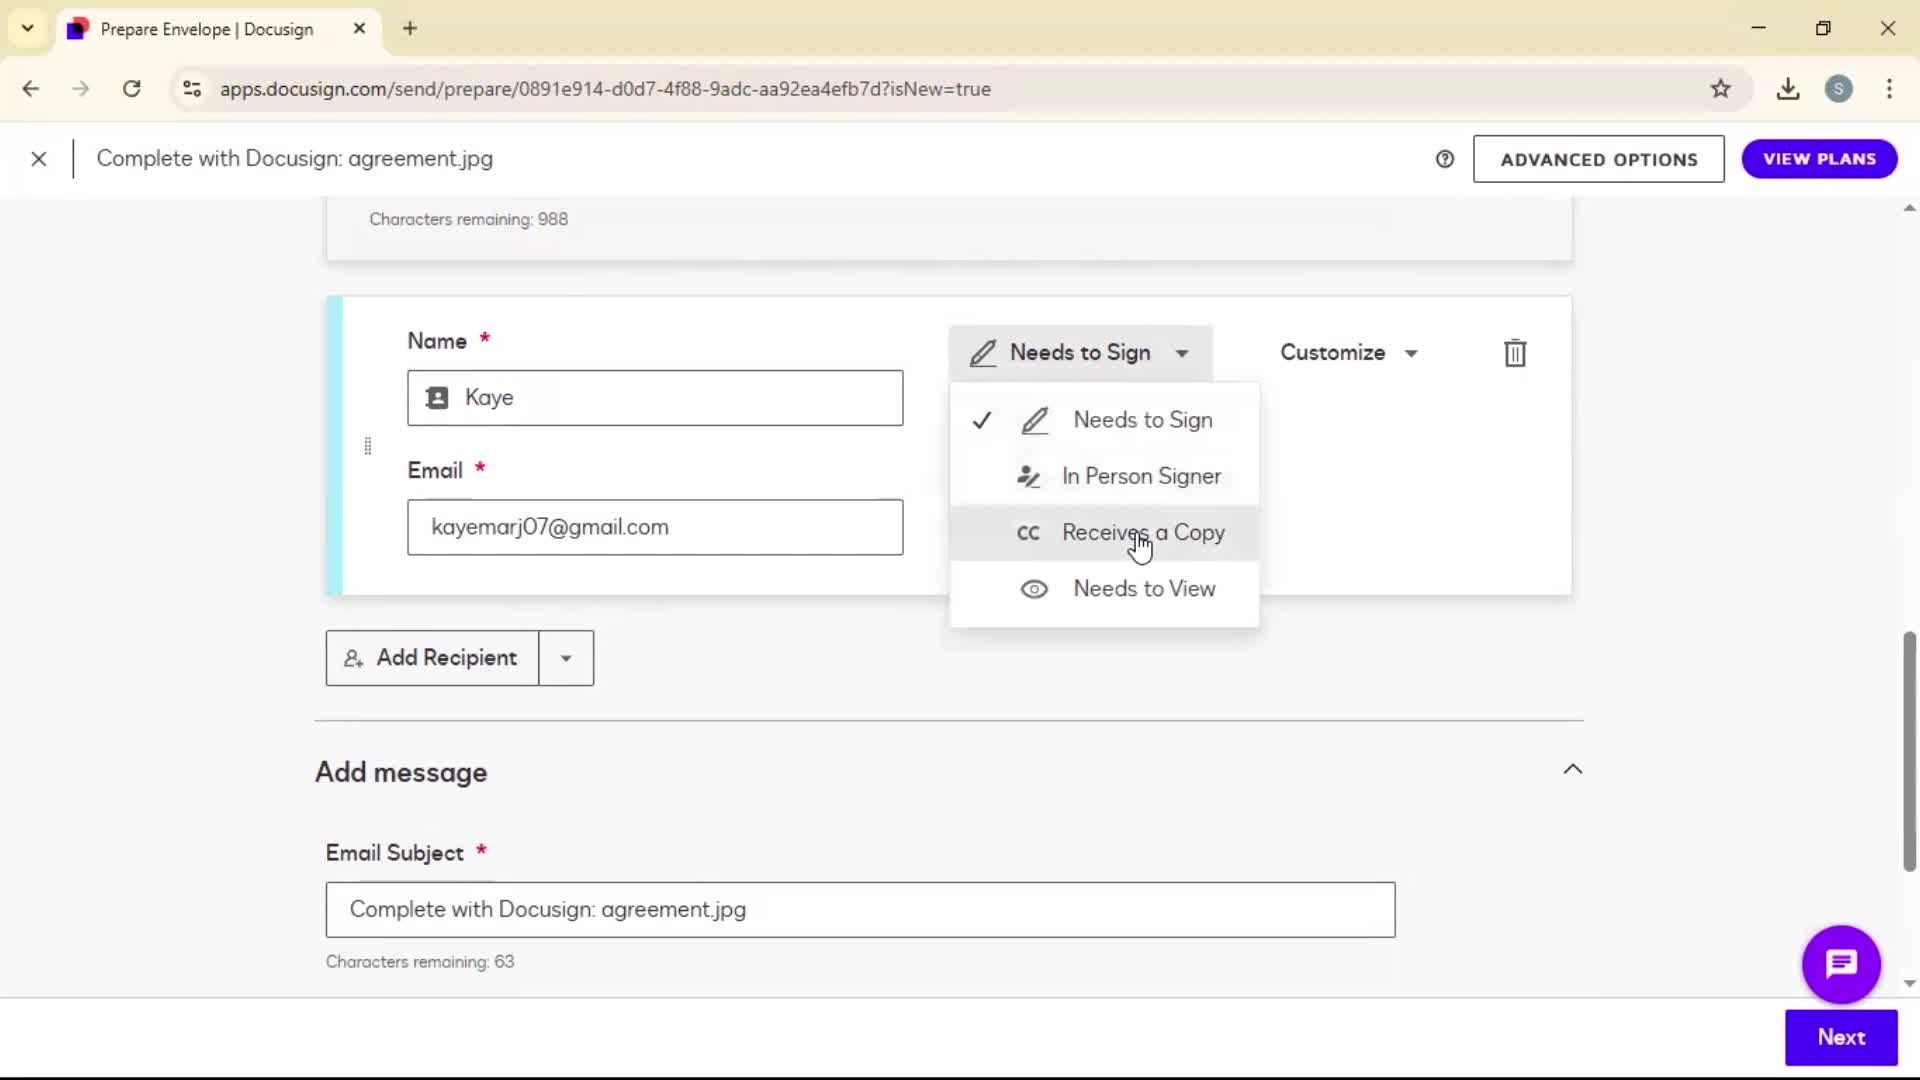
Task: Collapse the Add message section
Action: pos(1573,769)
